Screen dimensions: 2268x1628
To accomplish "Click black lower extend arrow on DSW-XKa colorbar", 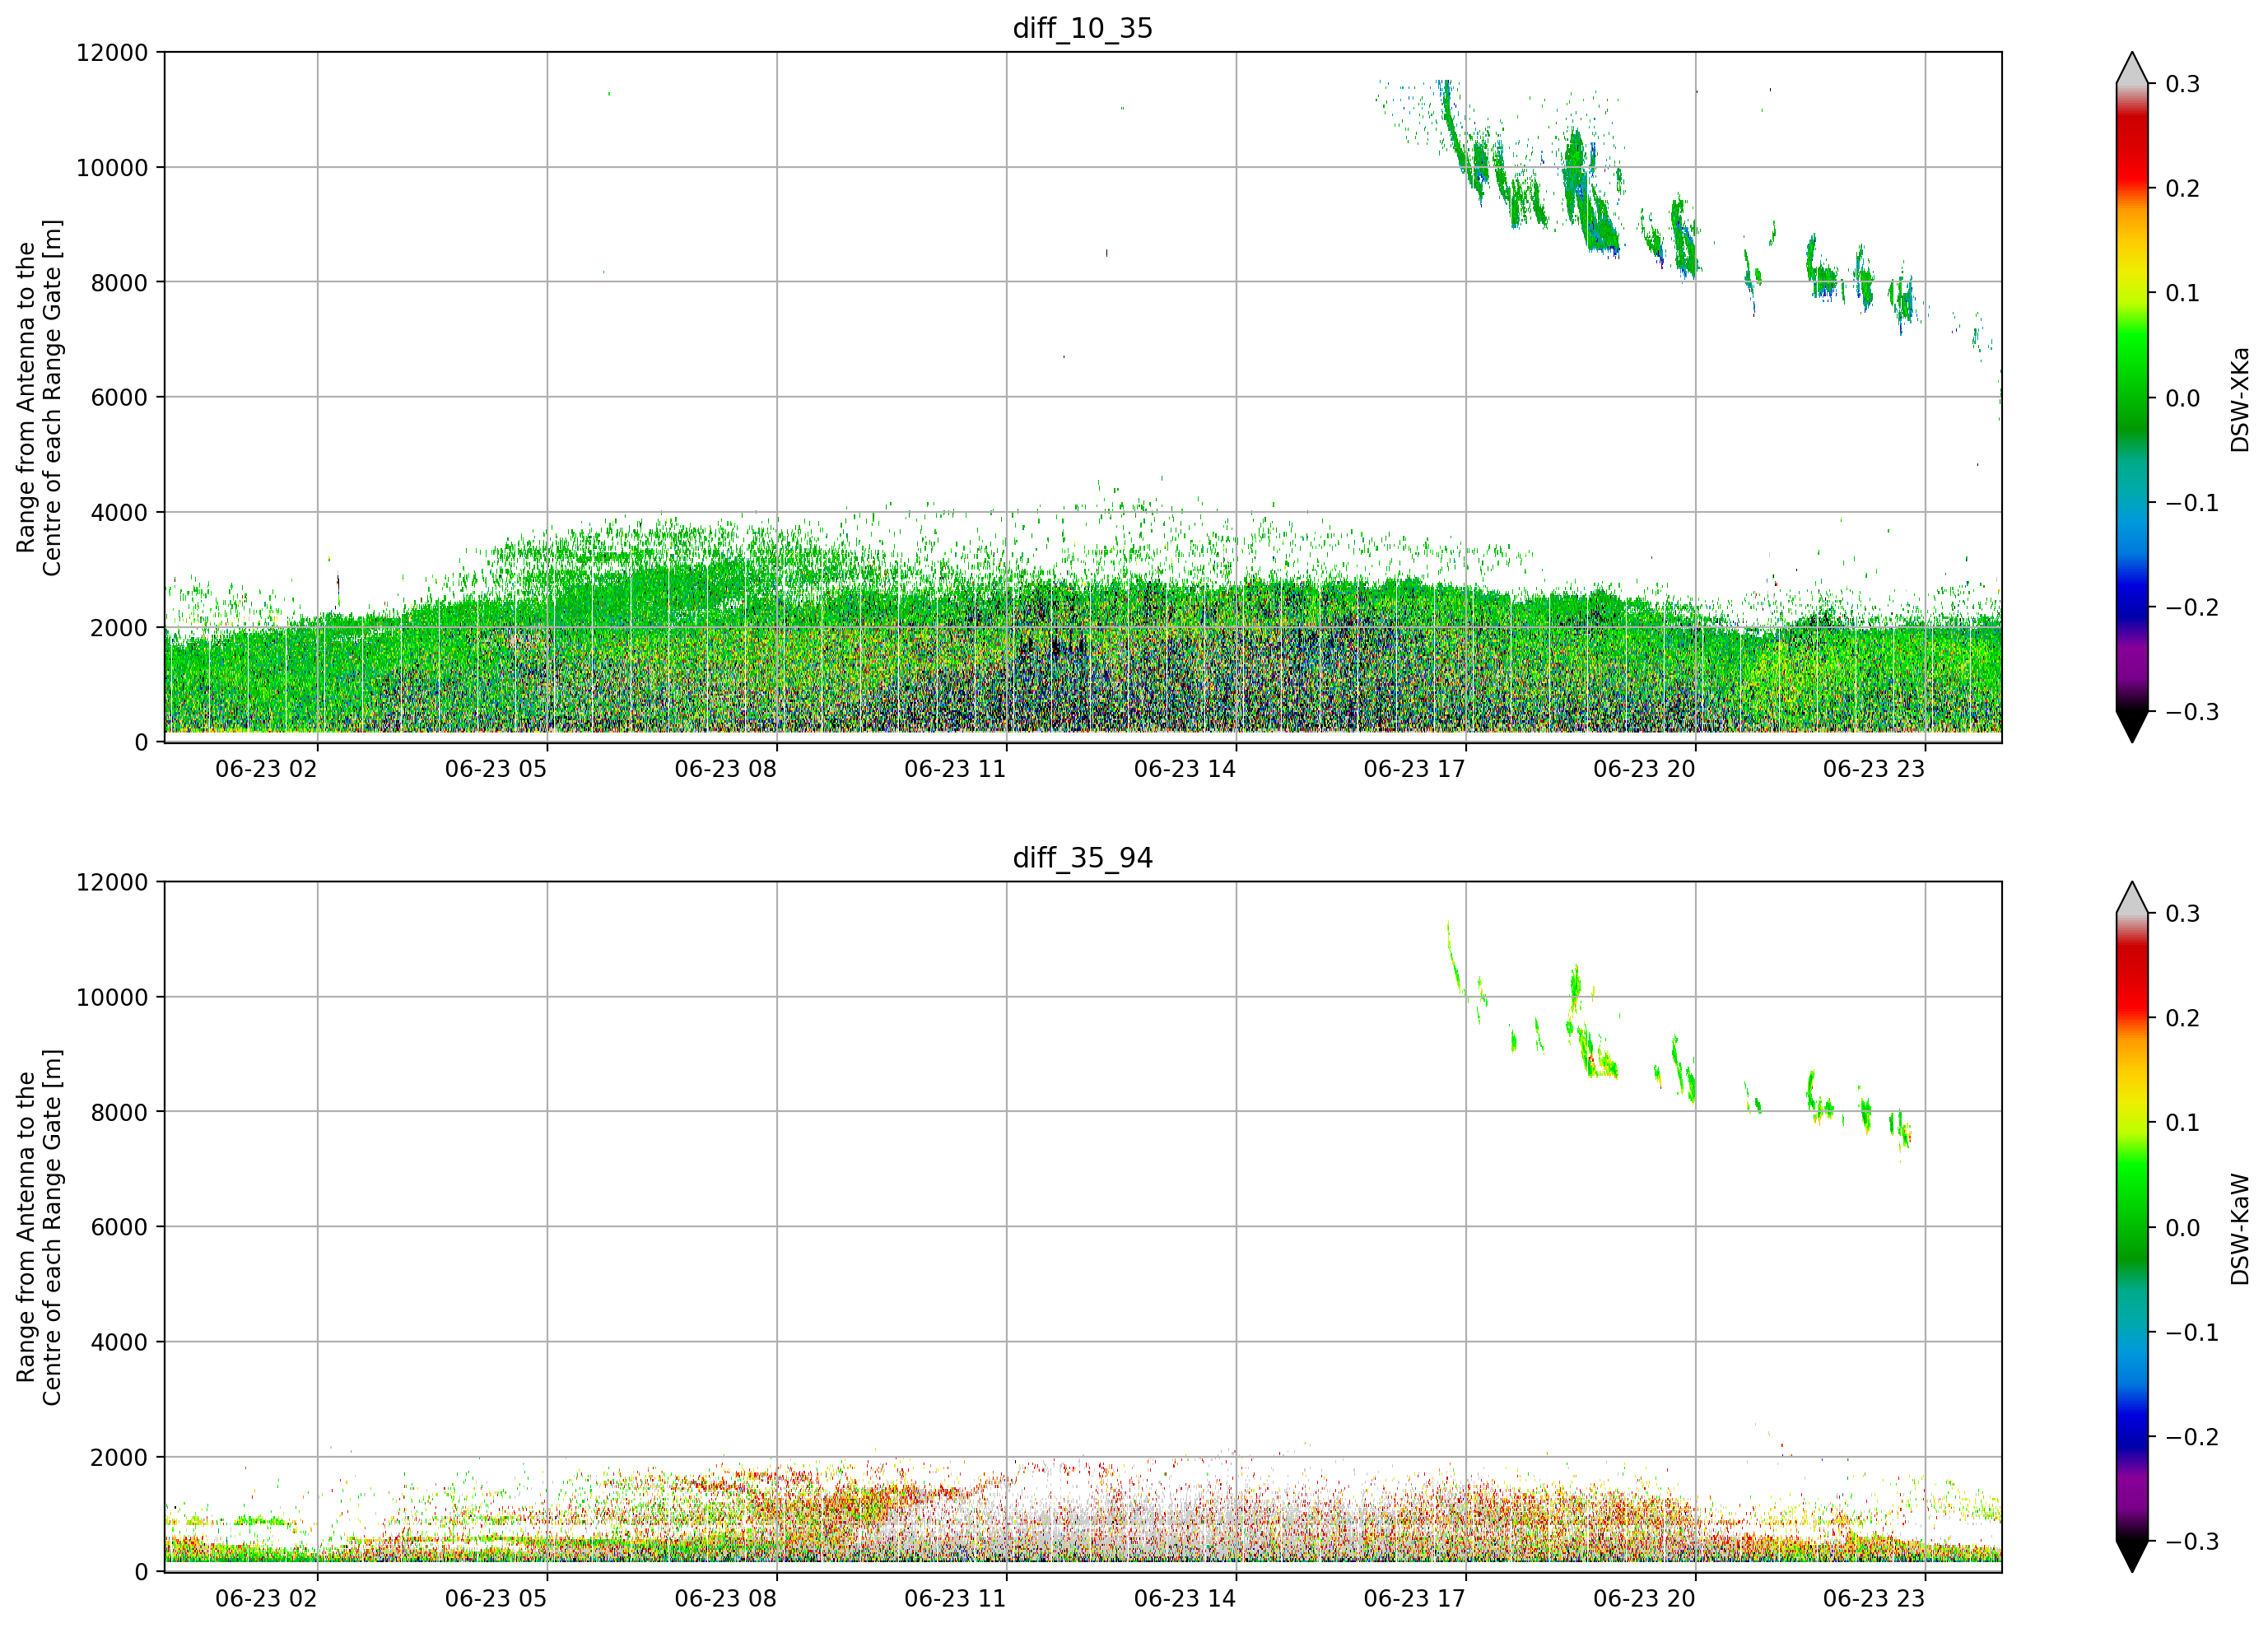I will tap(2132, 727).
